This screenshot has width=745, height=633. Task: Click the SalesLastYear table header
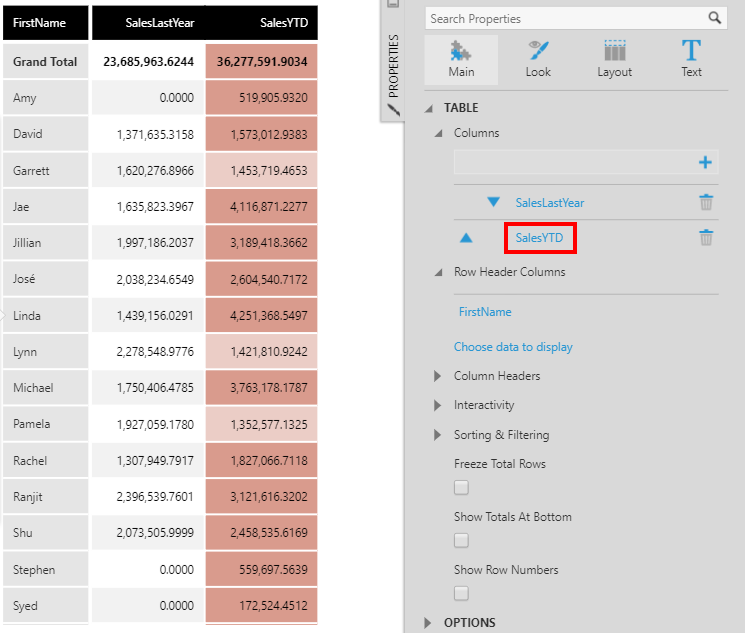(148, 23)
